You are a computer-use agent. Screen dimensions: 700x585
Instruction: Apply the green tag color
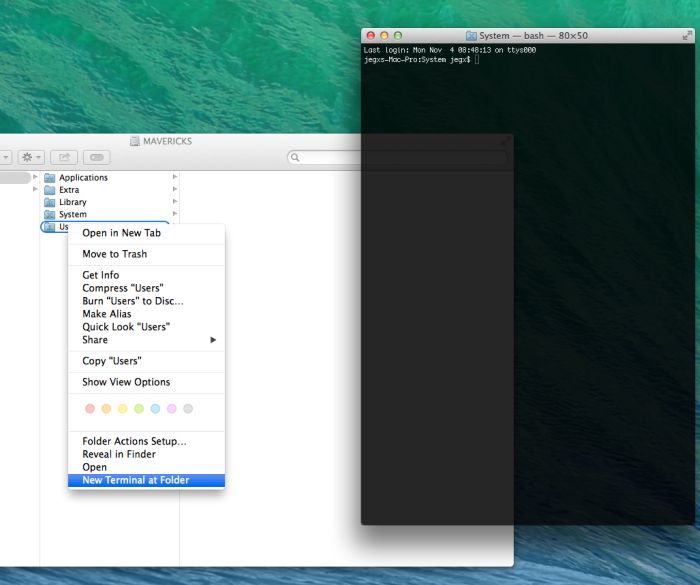click(x=139, y=409)
